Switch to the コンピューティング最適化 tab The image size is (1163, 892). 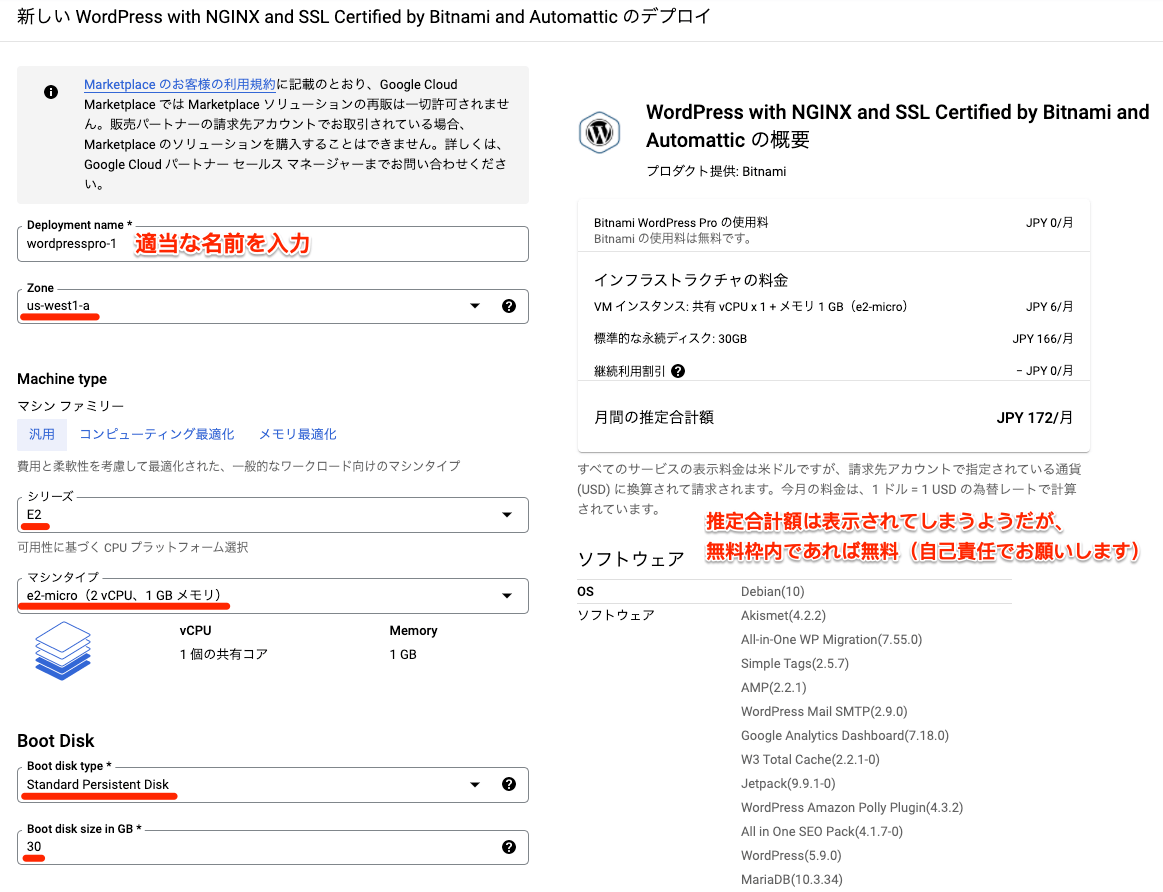[157, 435]
